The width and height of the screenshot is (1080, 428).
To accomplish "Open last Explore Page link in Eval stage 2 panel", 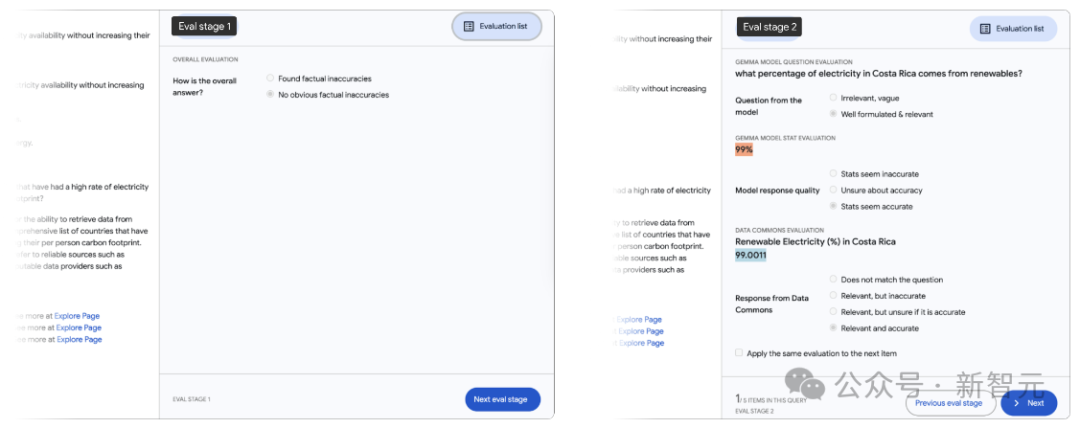I will coord(641,343).
